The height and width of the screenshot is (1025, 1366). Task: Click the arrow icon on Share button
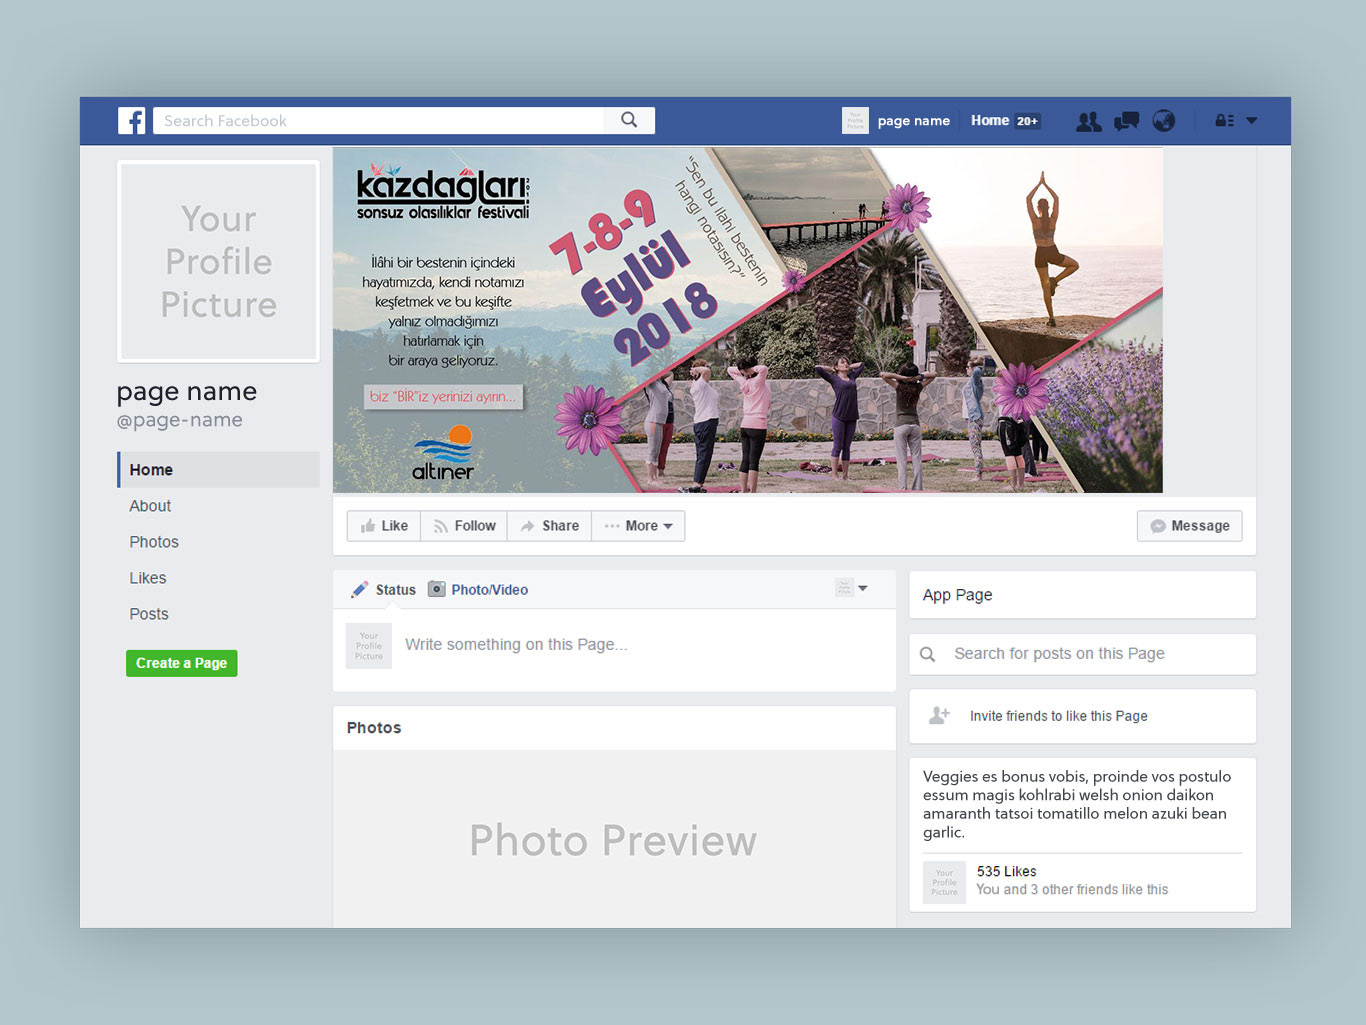[x=528, y=526]
